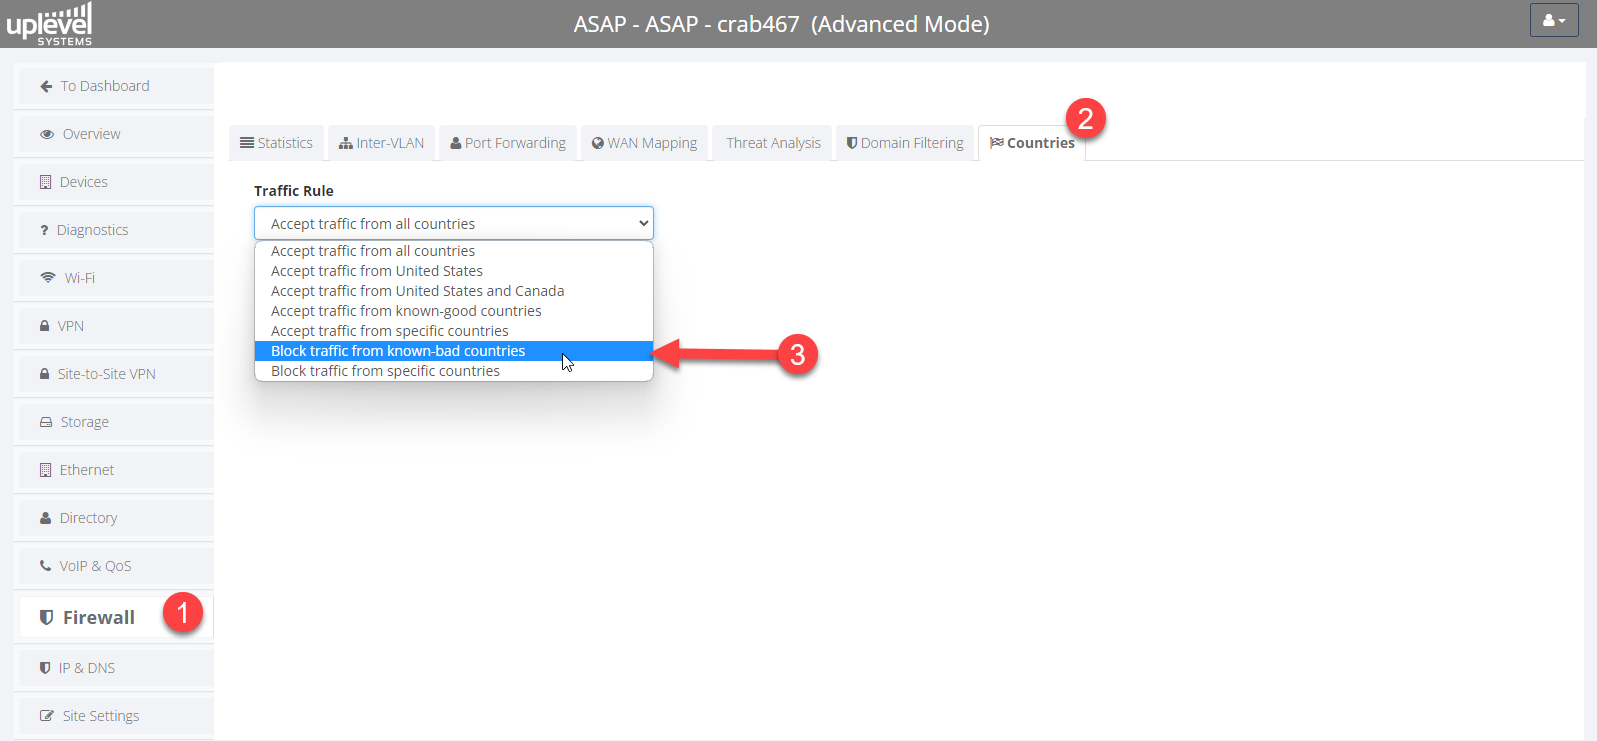Screen dimensions: 1597x741
Task: Collapse the Traffic Rule dropdown
Action: [454, 223]
